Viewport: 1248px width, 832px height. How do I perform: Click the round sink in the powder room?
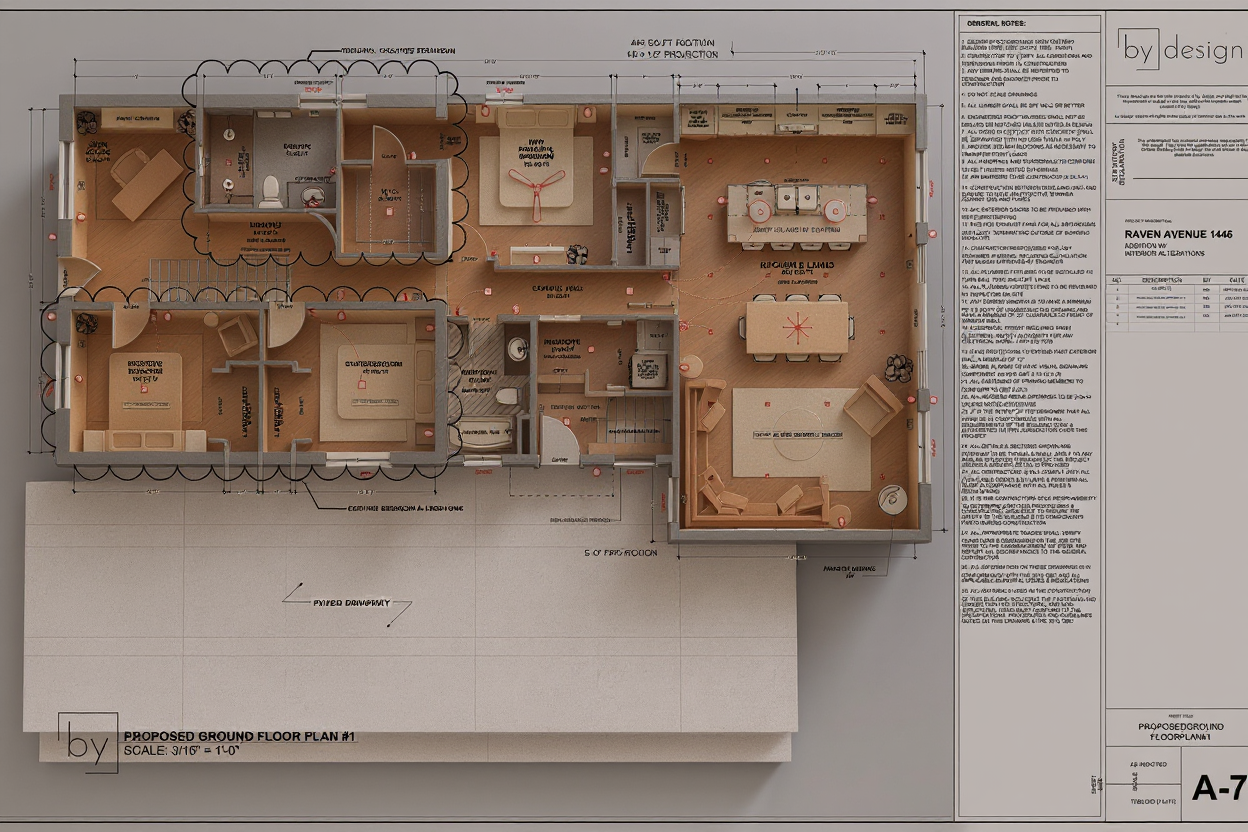click(517, 348)
